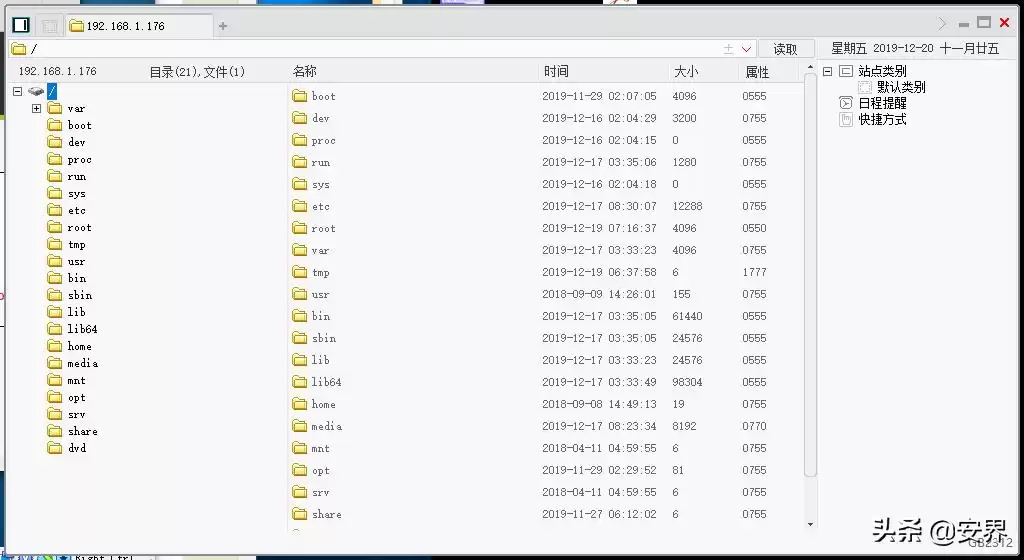Click the chevron arrow at top right
Viewport: 1024px width, 560px height.
(942, 23)
